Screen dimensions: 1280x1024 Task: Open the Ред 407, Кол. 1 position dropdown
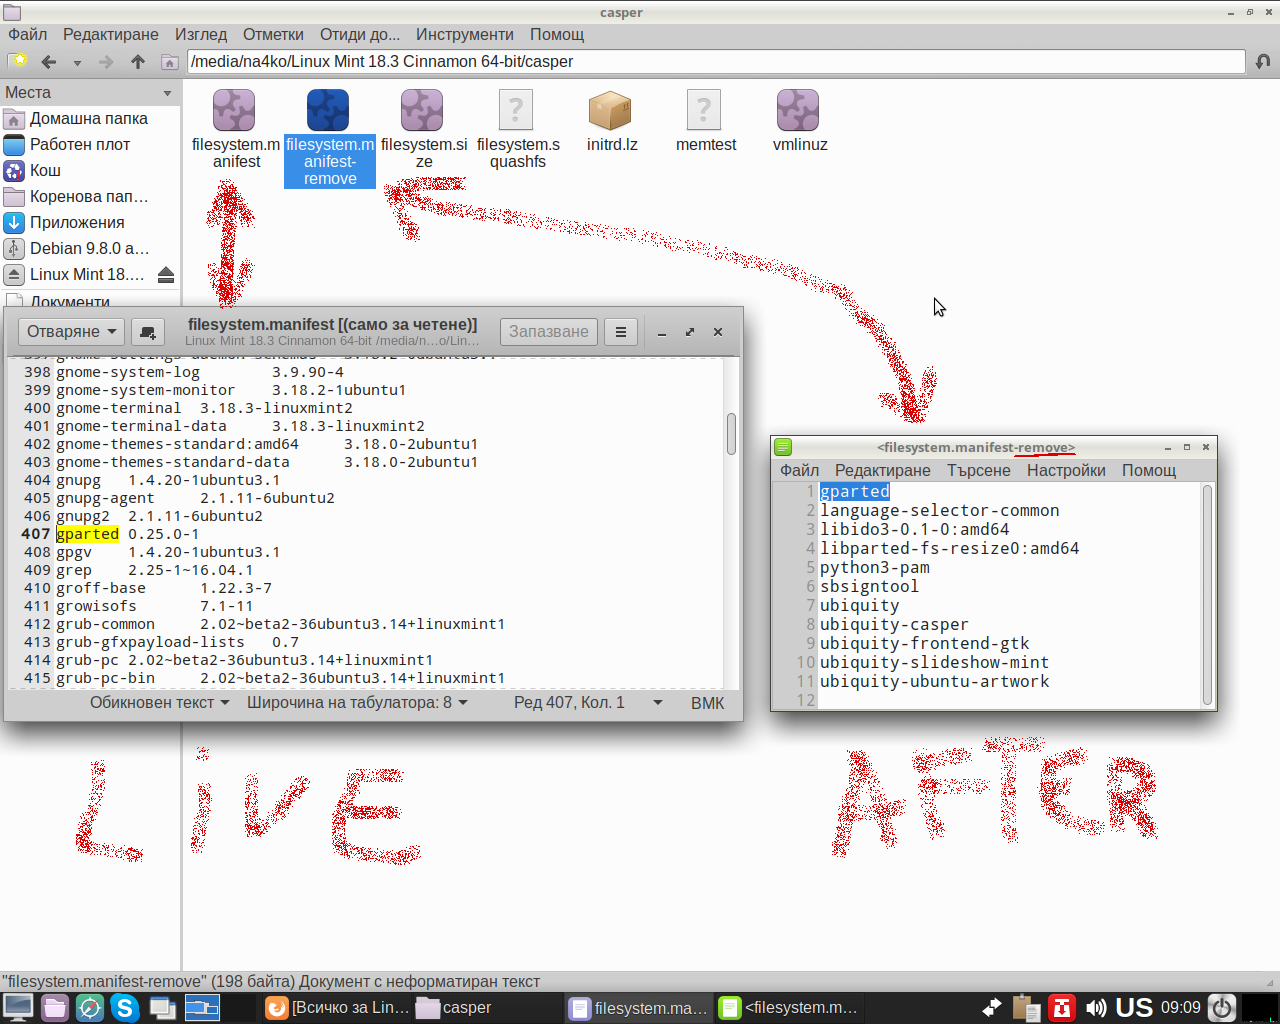(x=588, y=703)
